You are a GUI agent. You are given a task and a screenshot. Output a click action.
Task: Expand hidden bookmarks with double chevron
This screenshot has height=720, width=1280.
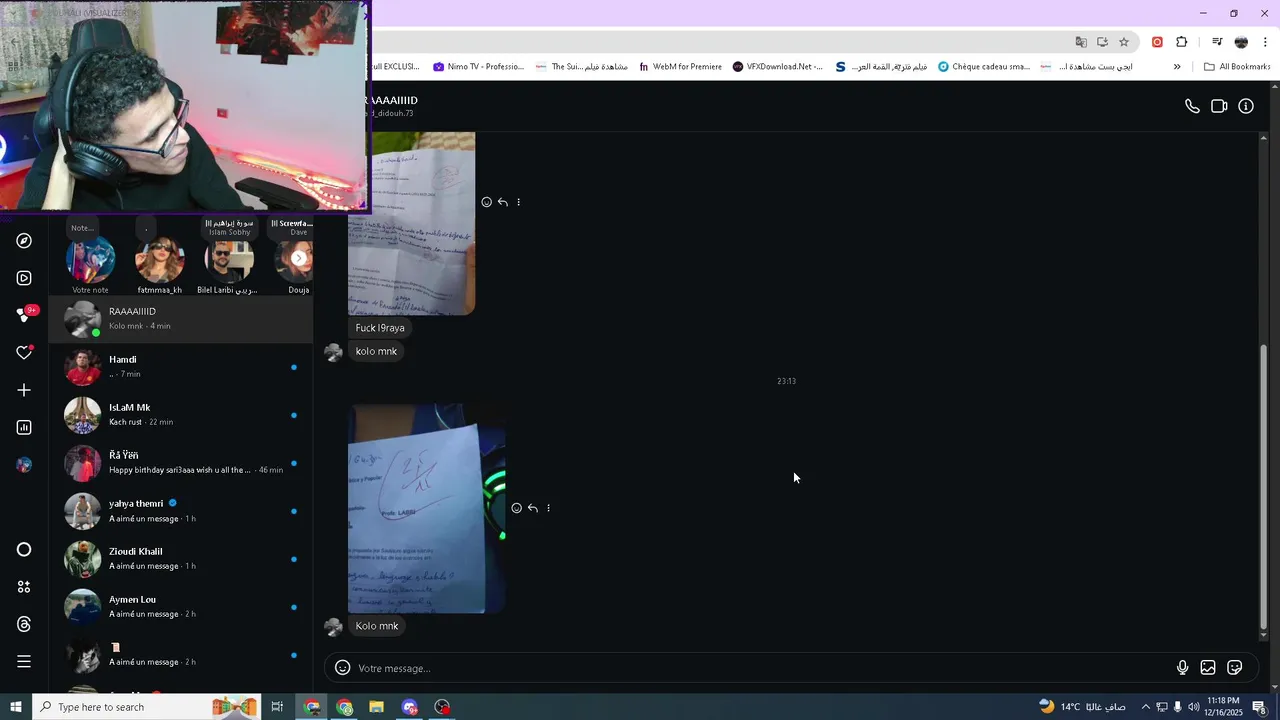1177,67
